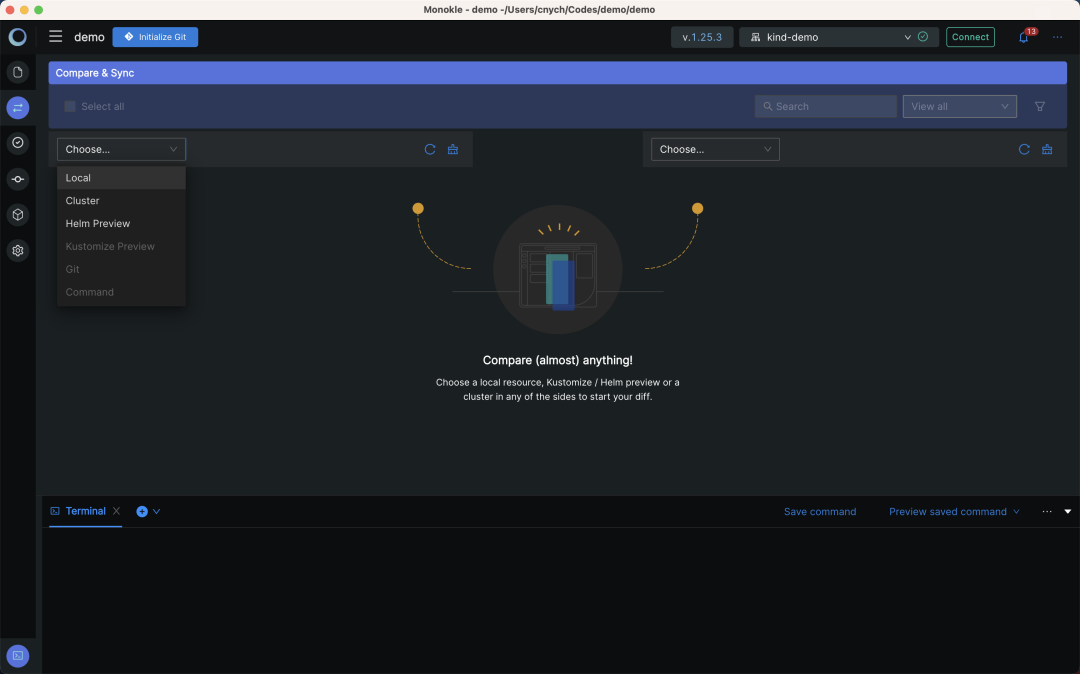The height and width of the screenshot is (674, 1080).
Task: Click the 'Compare (almost) anything!' heading
Action: pos(557,360)
